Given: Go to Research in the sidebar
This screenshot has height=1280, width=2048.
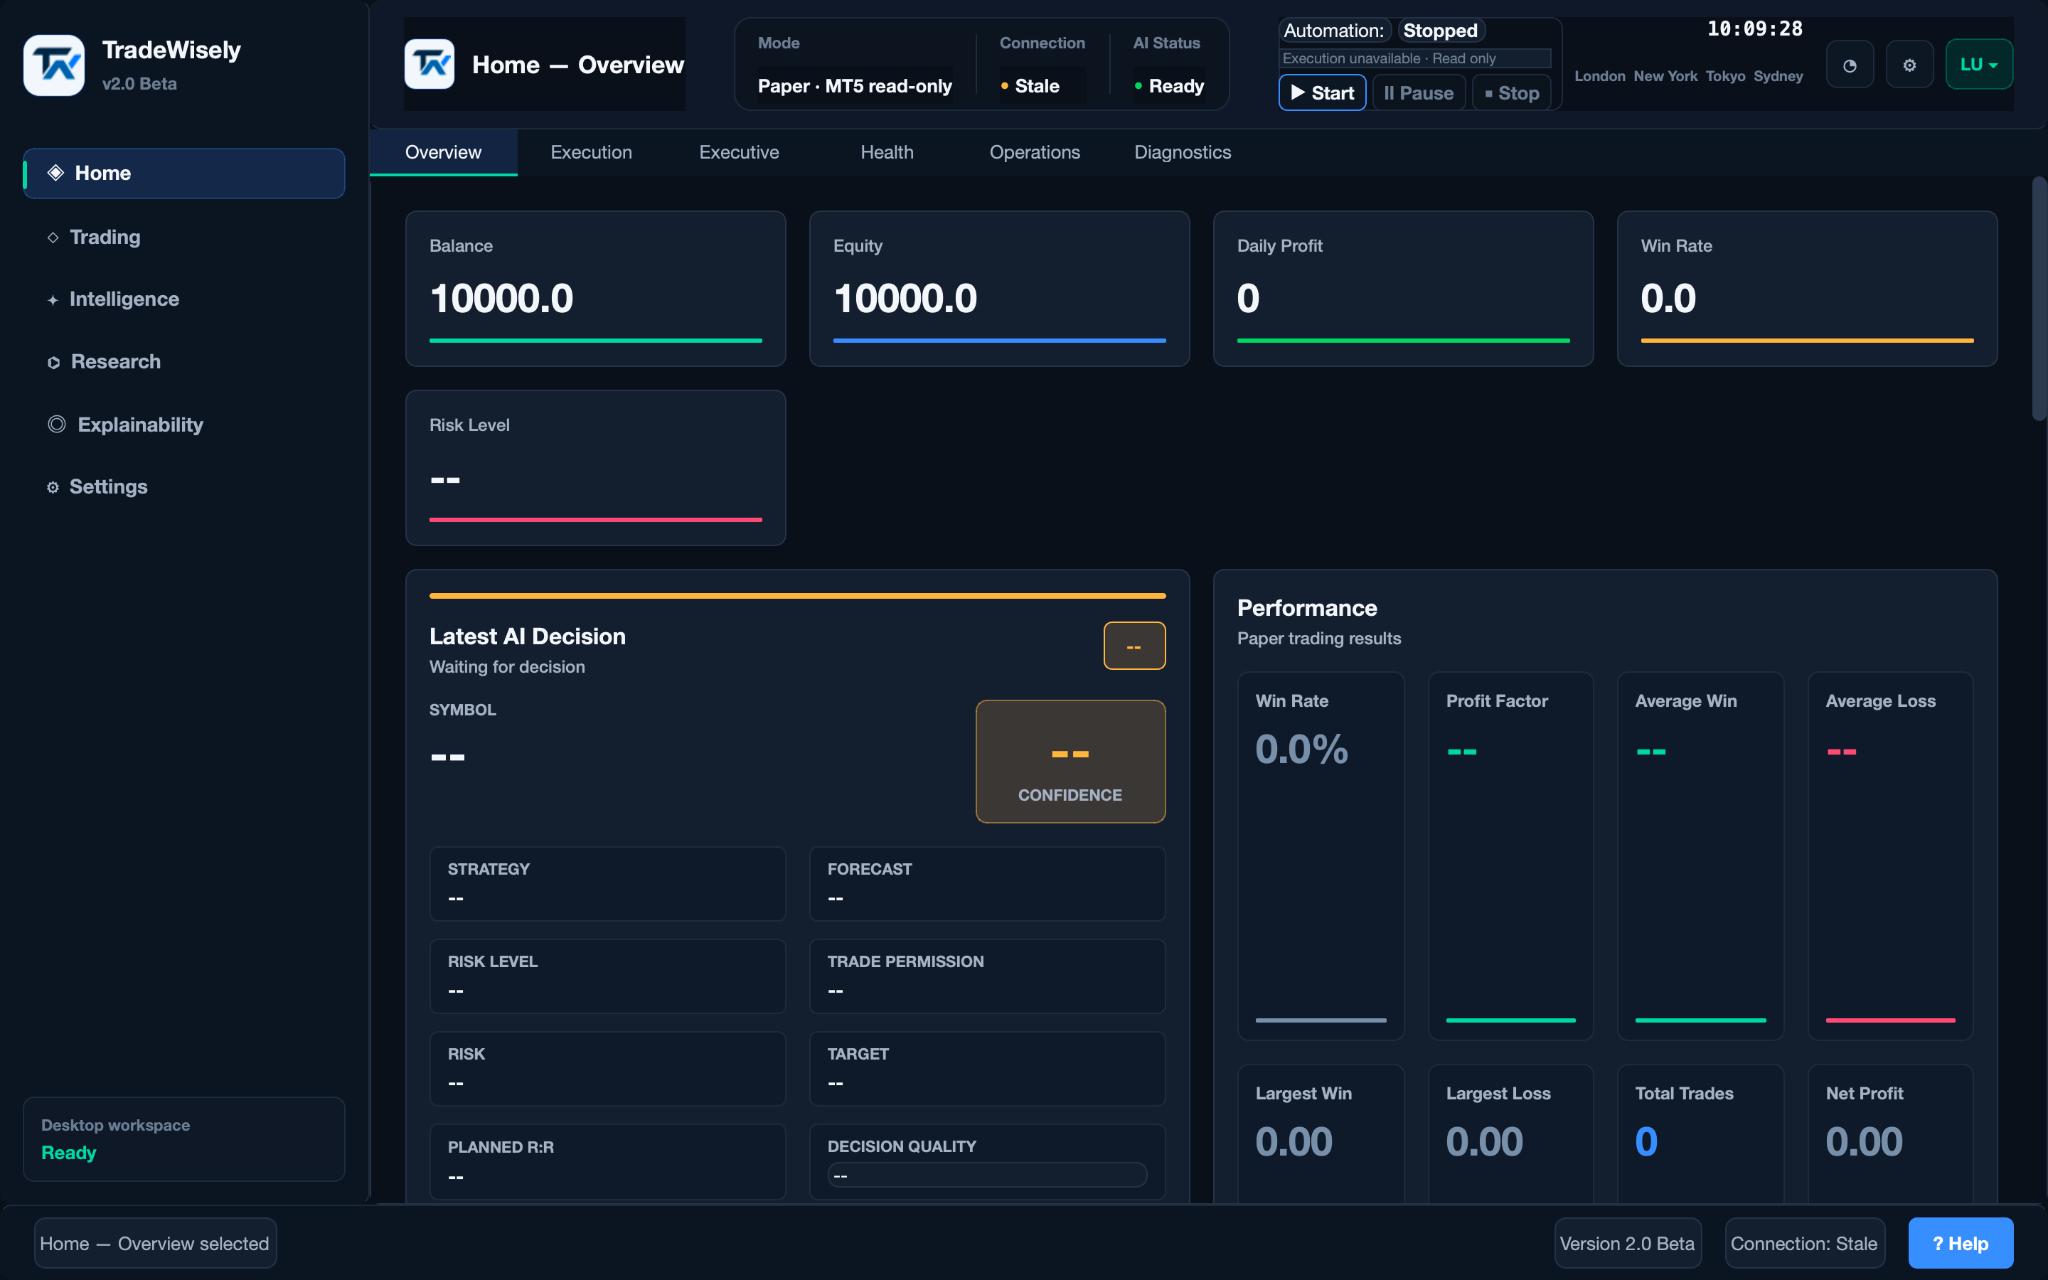Looking at the screenshot, I should pos(184,362).
